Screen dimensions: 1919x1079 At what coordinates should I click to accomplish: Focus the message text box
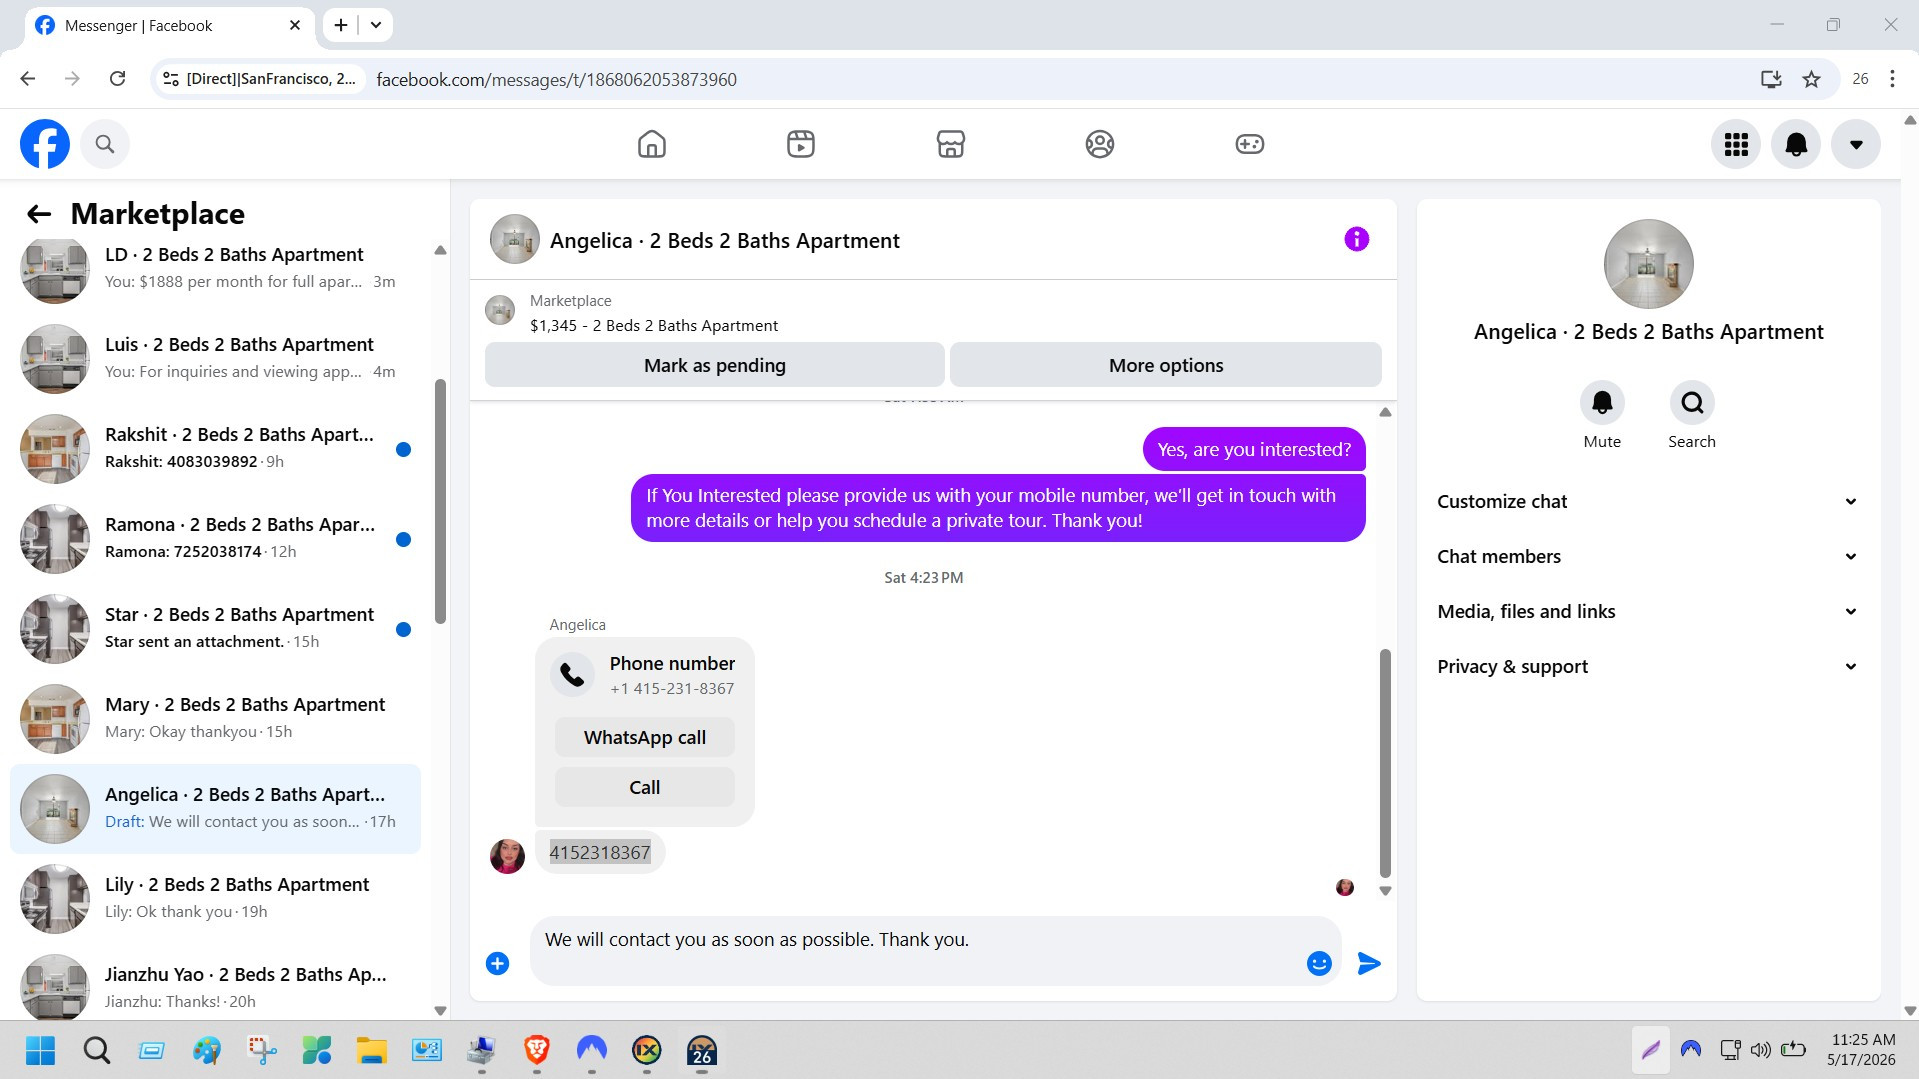[915, 940]
